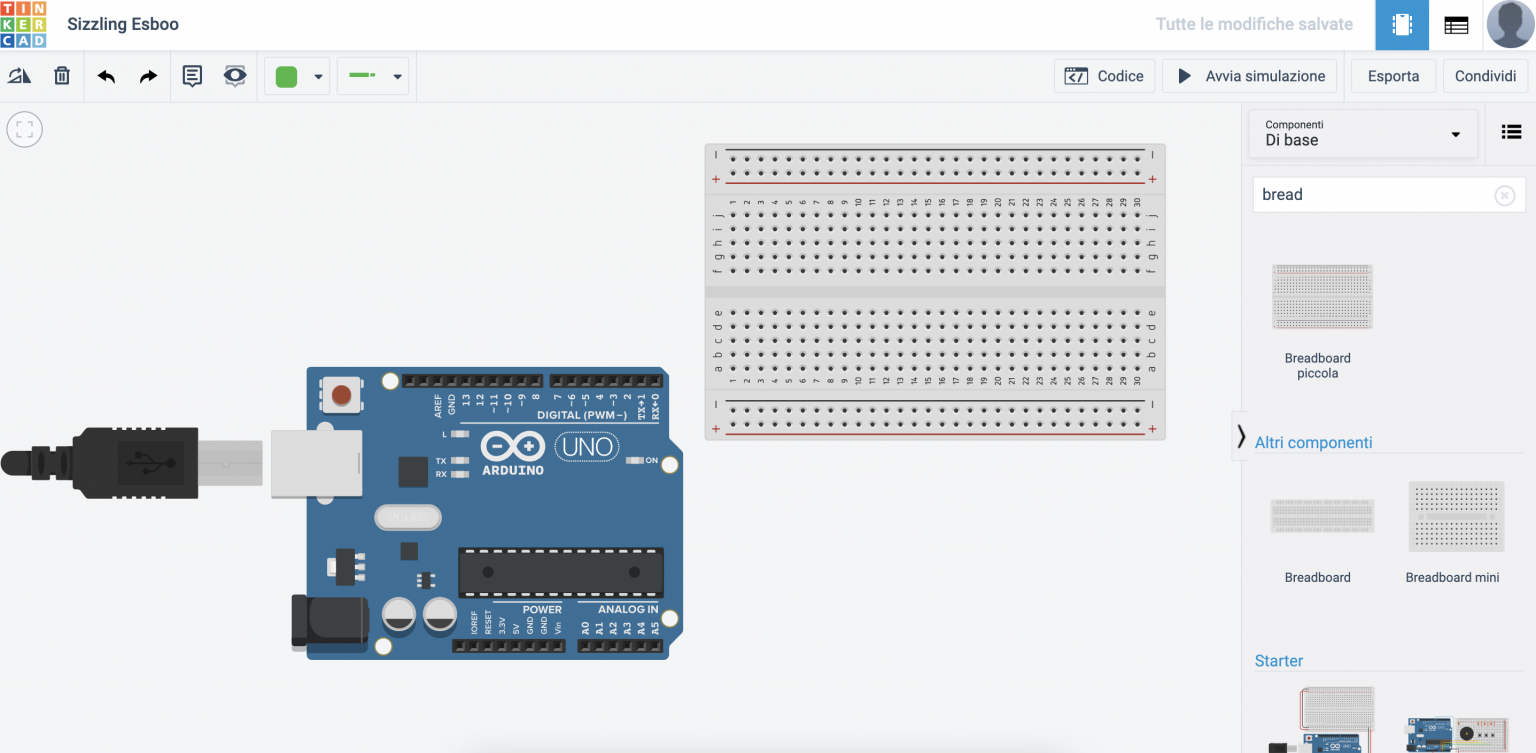
Task: Open the components list panel icon
Action: (1511, 131)
